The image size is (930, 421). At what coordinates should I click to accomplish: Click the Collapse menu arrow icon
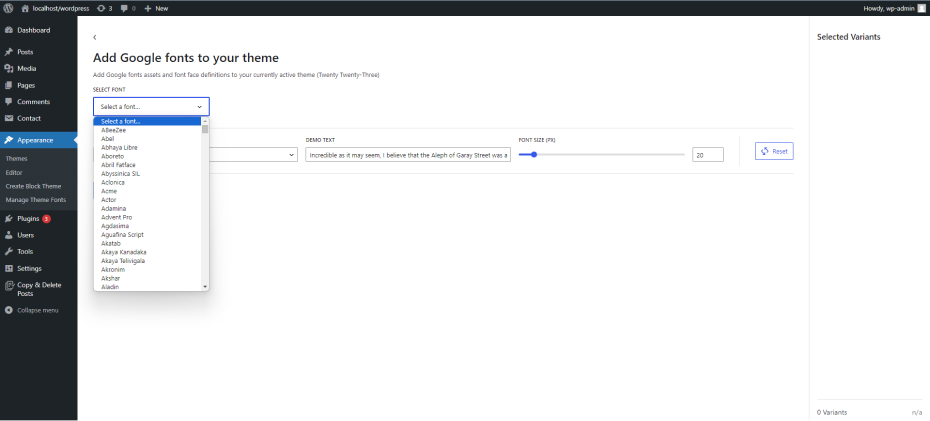[x=8, y=310]
